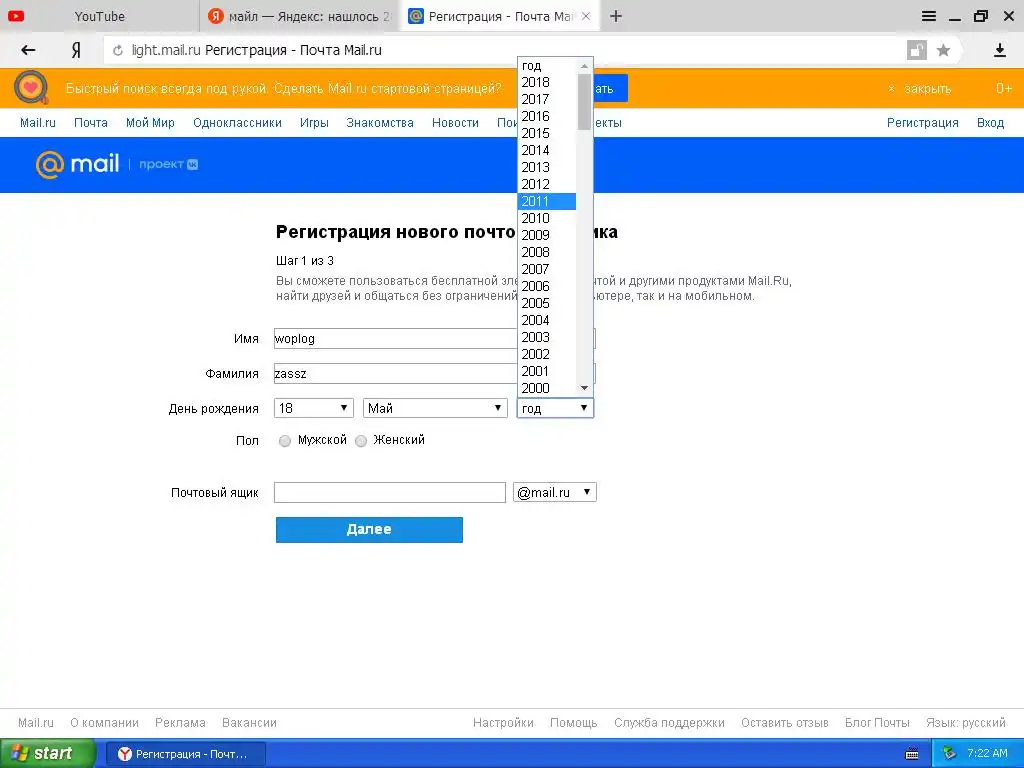Image resolution: width=1024 pixels, height=768 pixels.
Task: Click the browser back arrow
Action: coord(28,50)
